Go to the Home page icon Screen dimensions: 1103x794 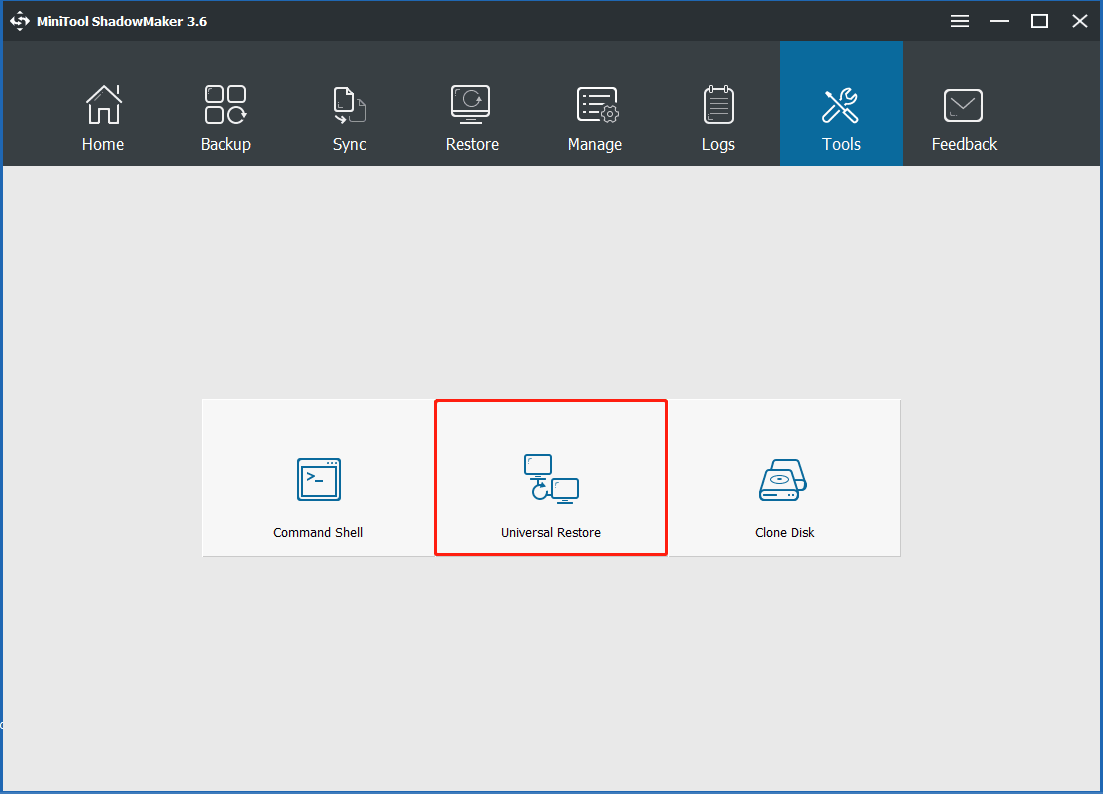pyautogui.click(x=103, y=105)
